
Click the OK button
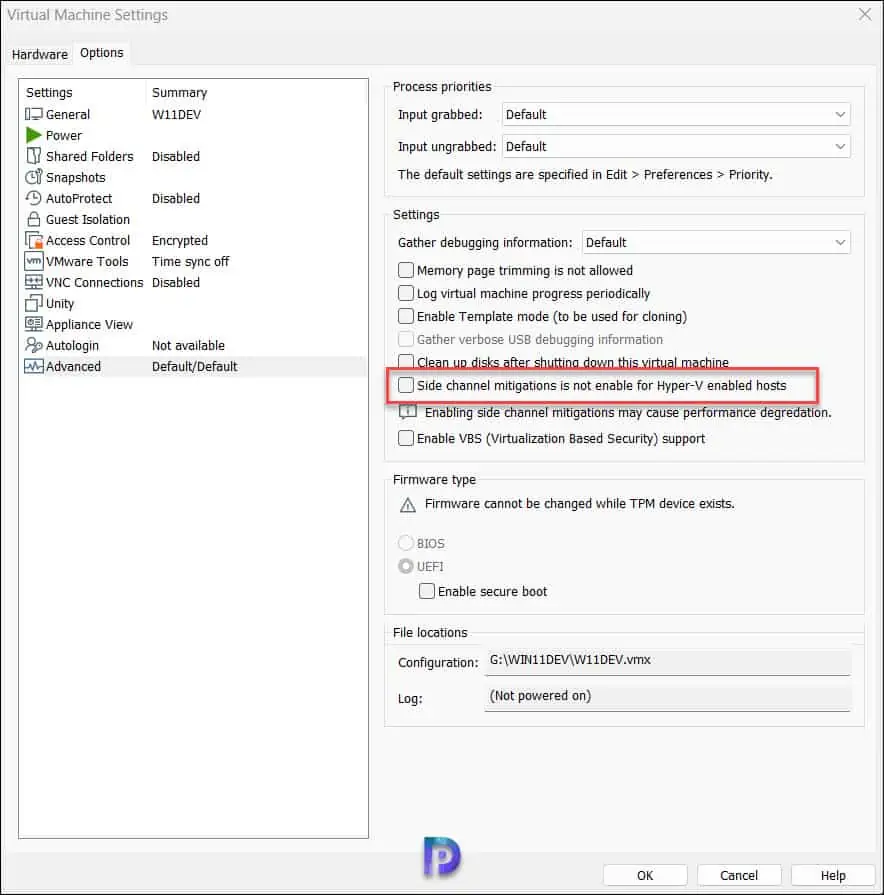click(x=645, y=876)
